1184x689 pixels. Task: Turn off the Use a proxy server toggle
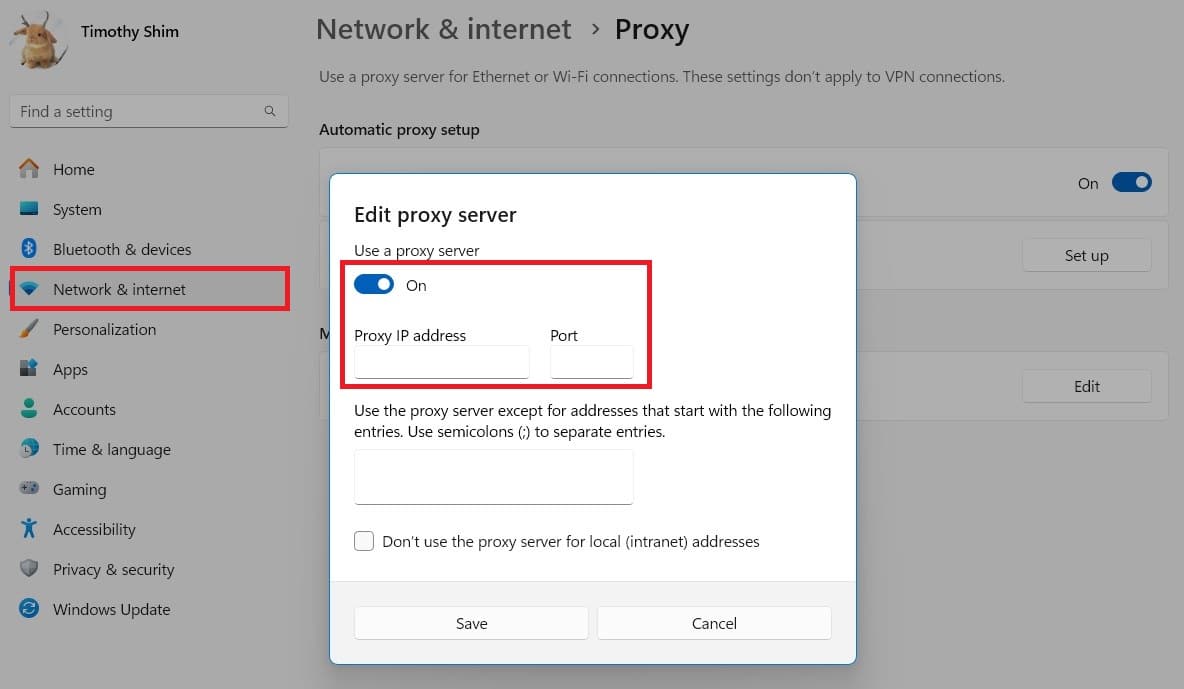point(374,285)
